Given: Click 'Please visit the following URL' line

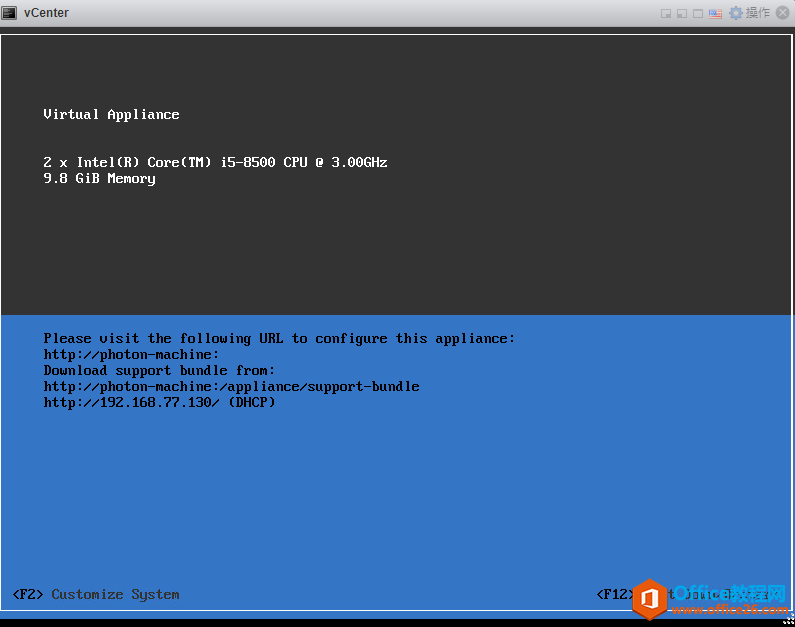Looking at the screenshot, I should tap(279, 339).
